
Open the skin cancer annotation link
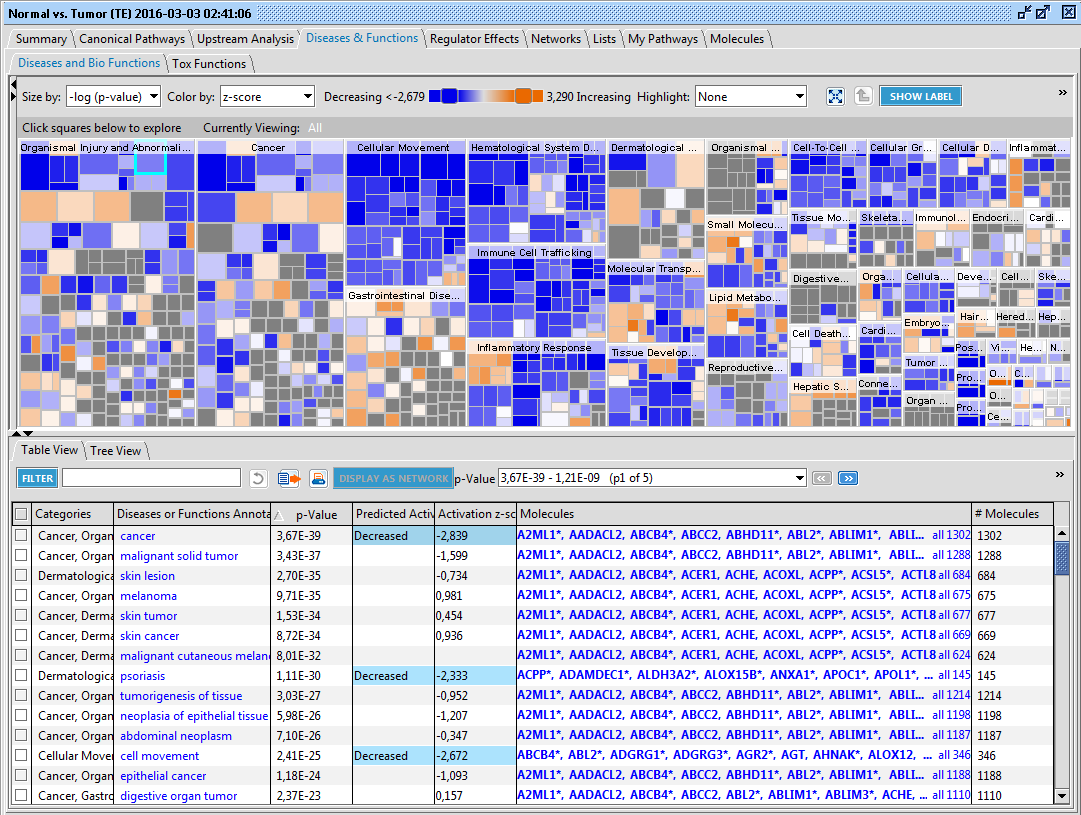150,635
